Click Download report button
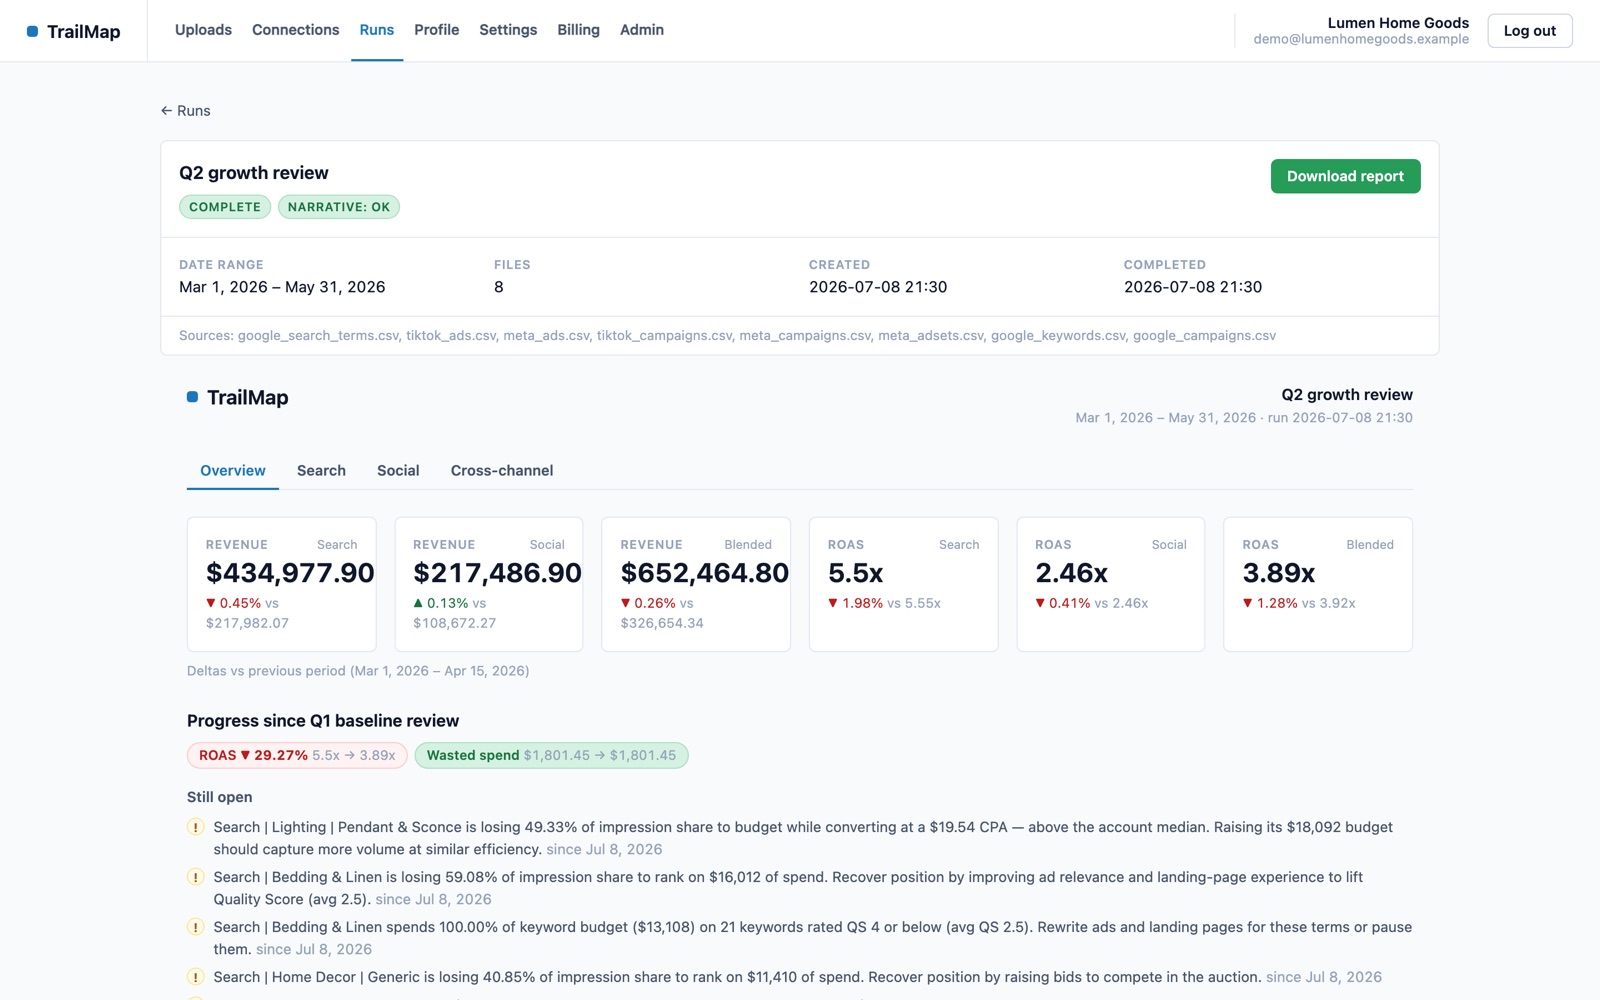 coord(1345,176)
